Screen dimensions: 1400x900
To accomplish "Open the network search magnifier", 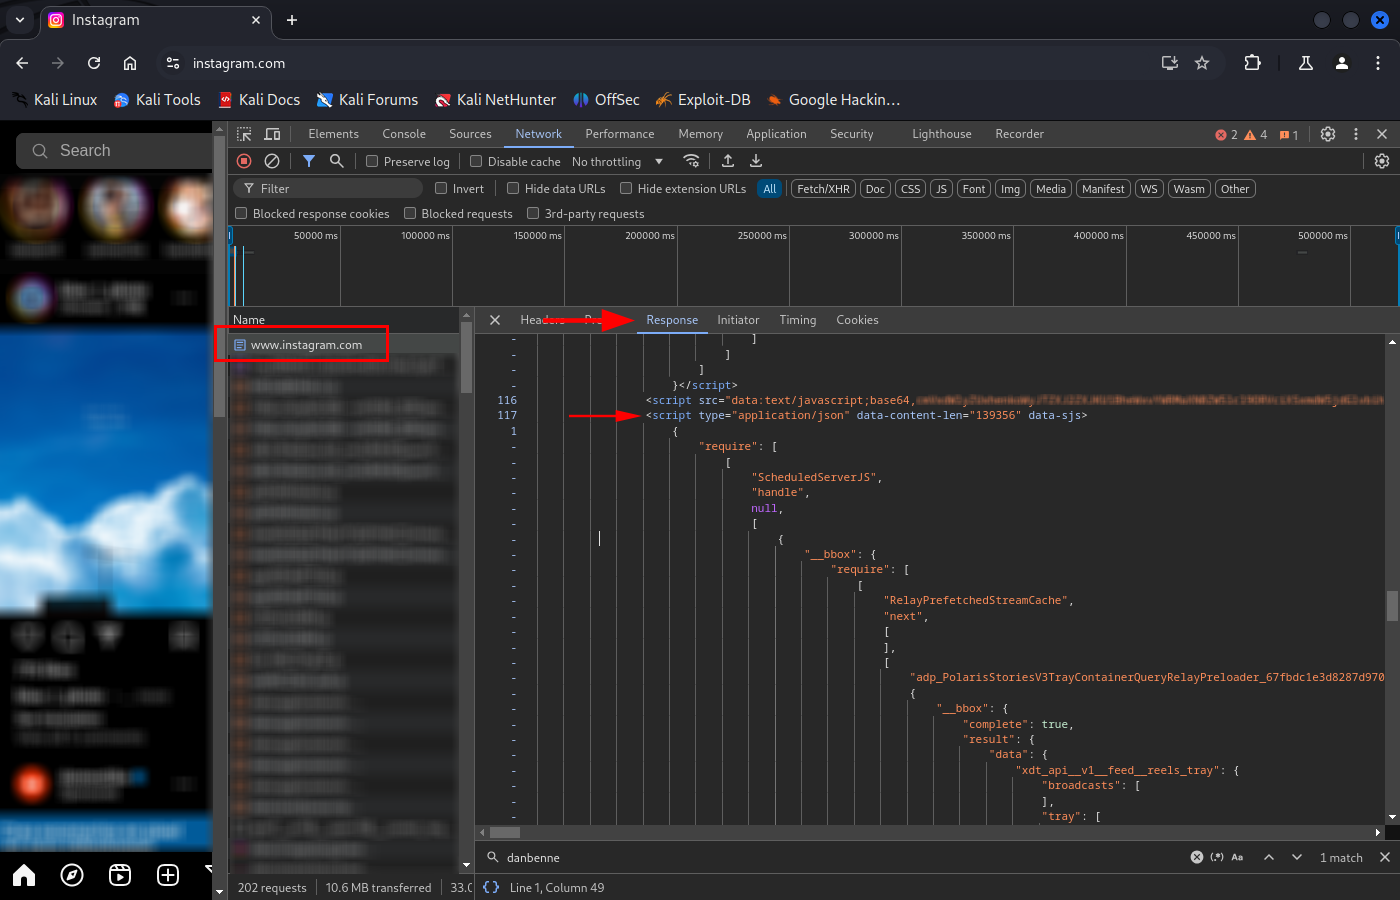I will point(337,161).
